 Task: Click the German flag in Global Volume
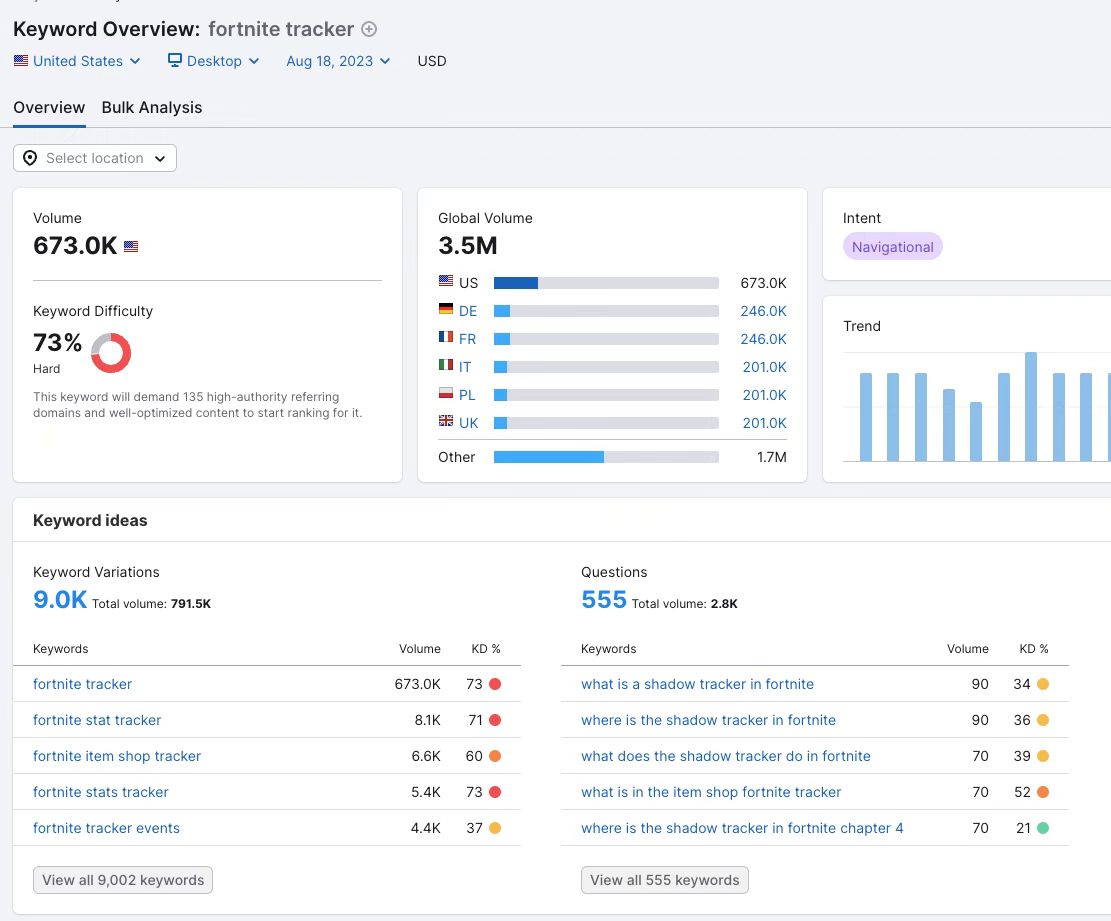(x=446, y=309)
